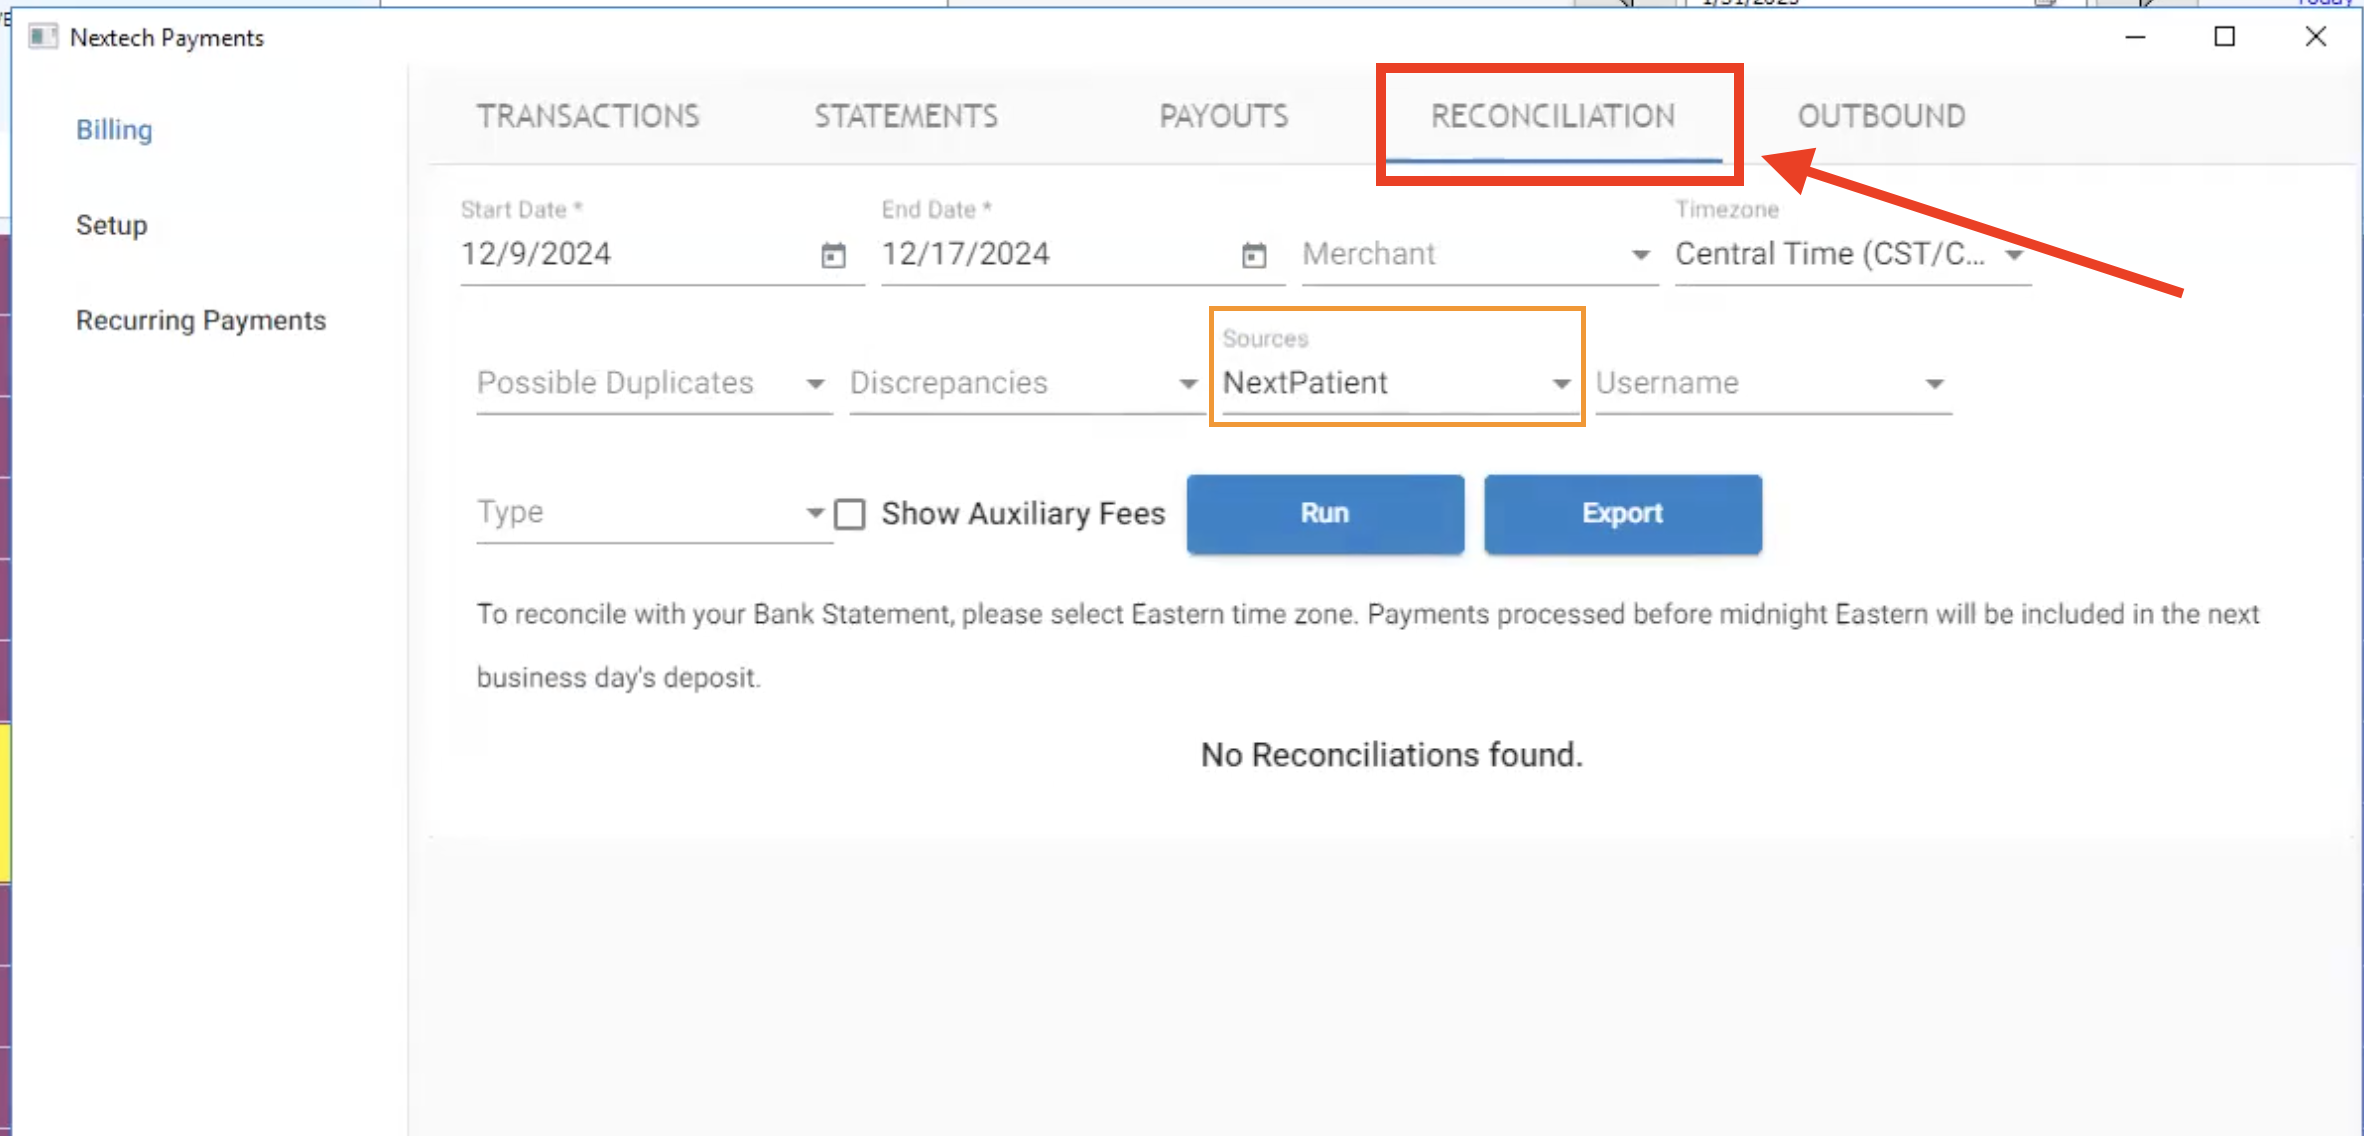
Task: Open Setup in the left sidebar
Action: pyautogui.click(x=112, y=225)
